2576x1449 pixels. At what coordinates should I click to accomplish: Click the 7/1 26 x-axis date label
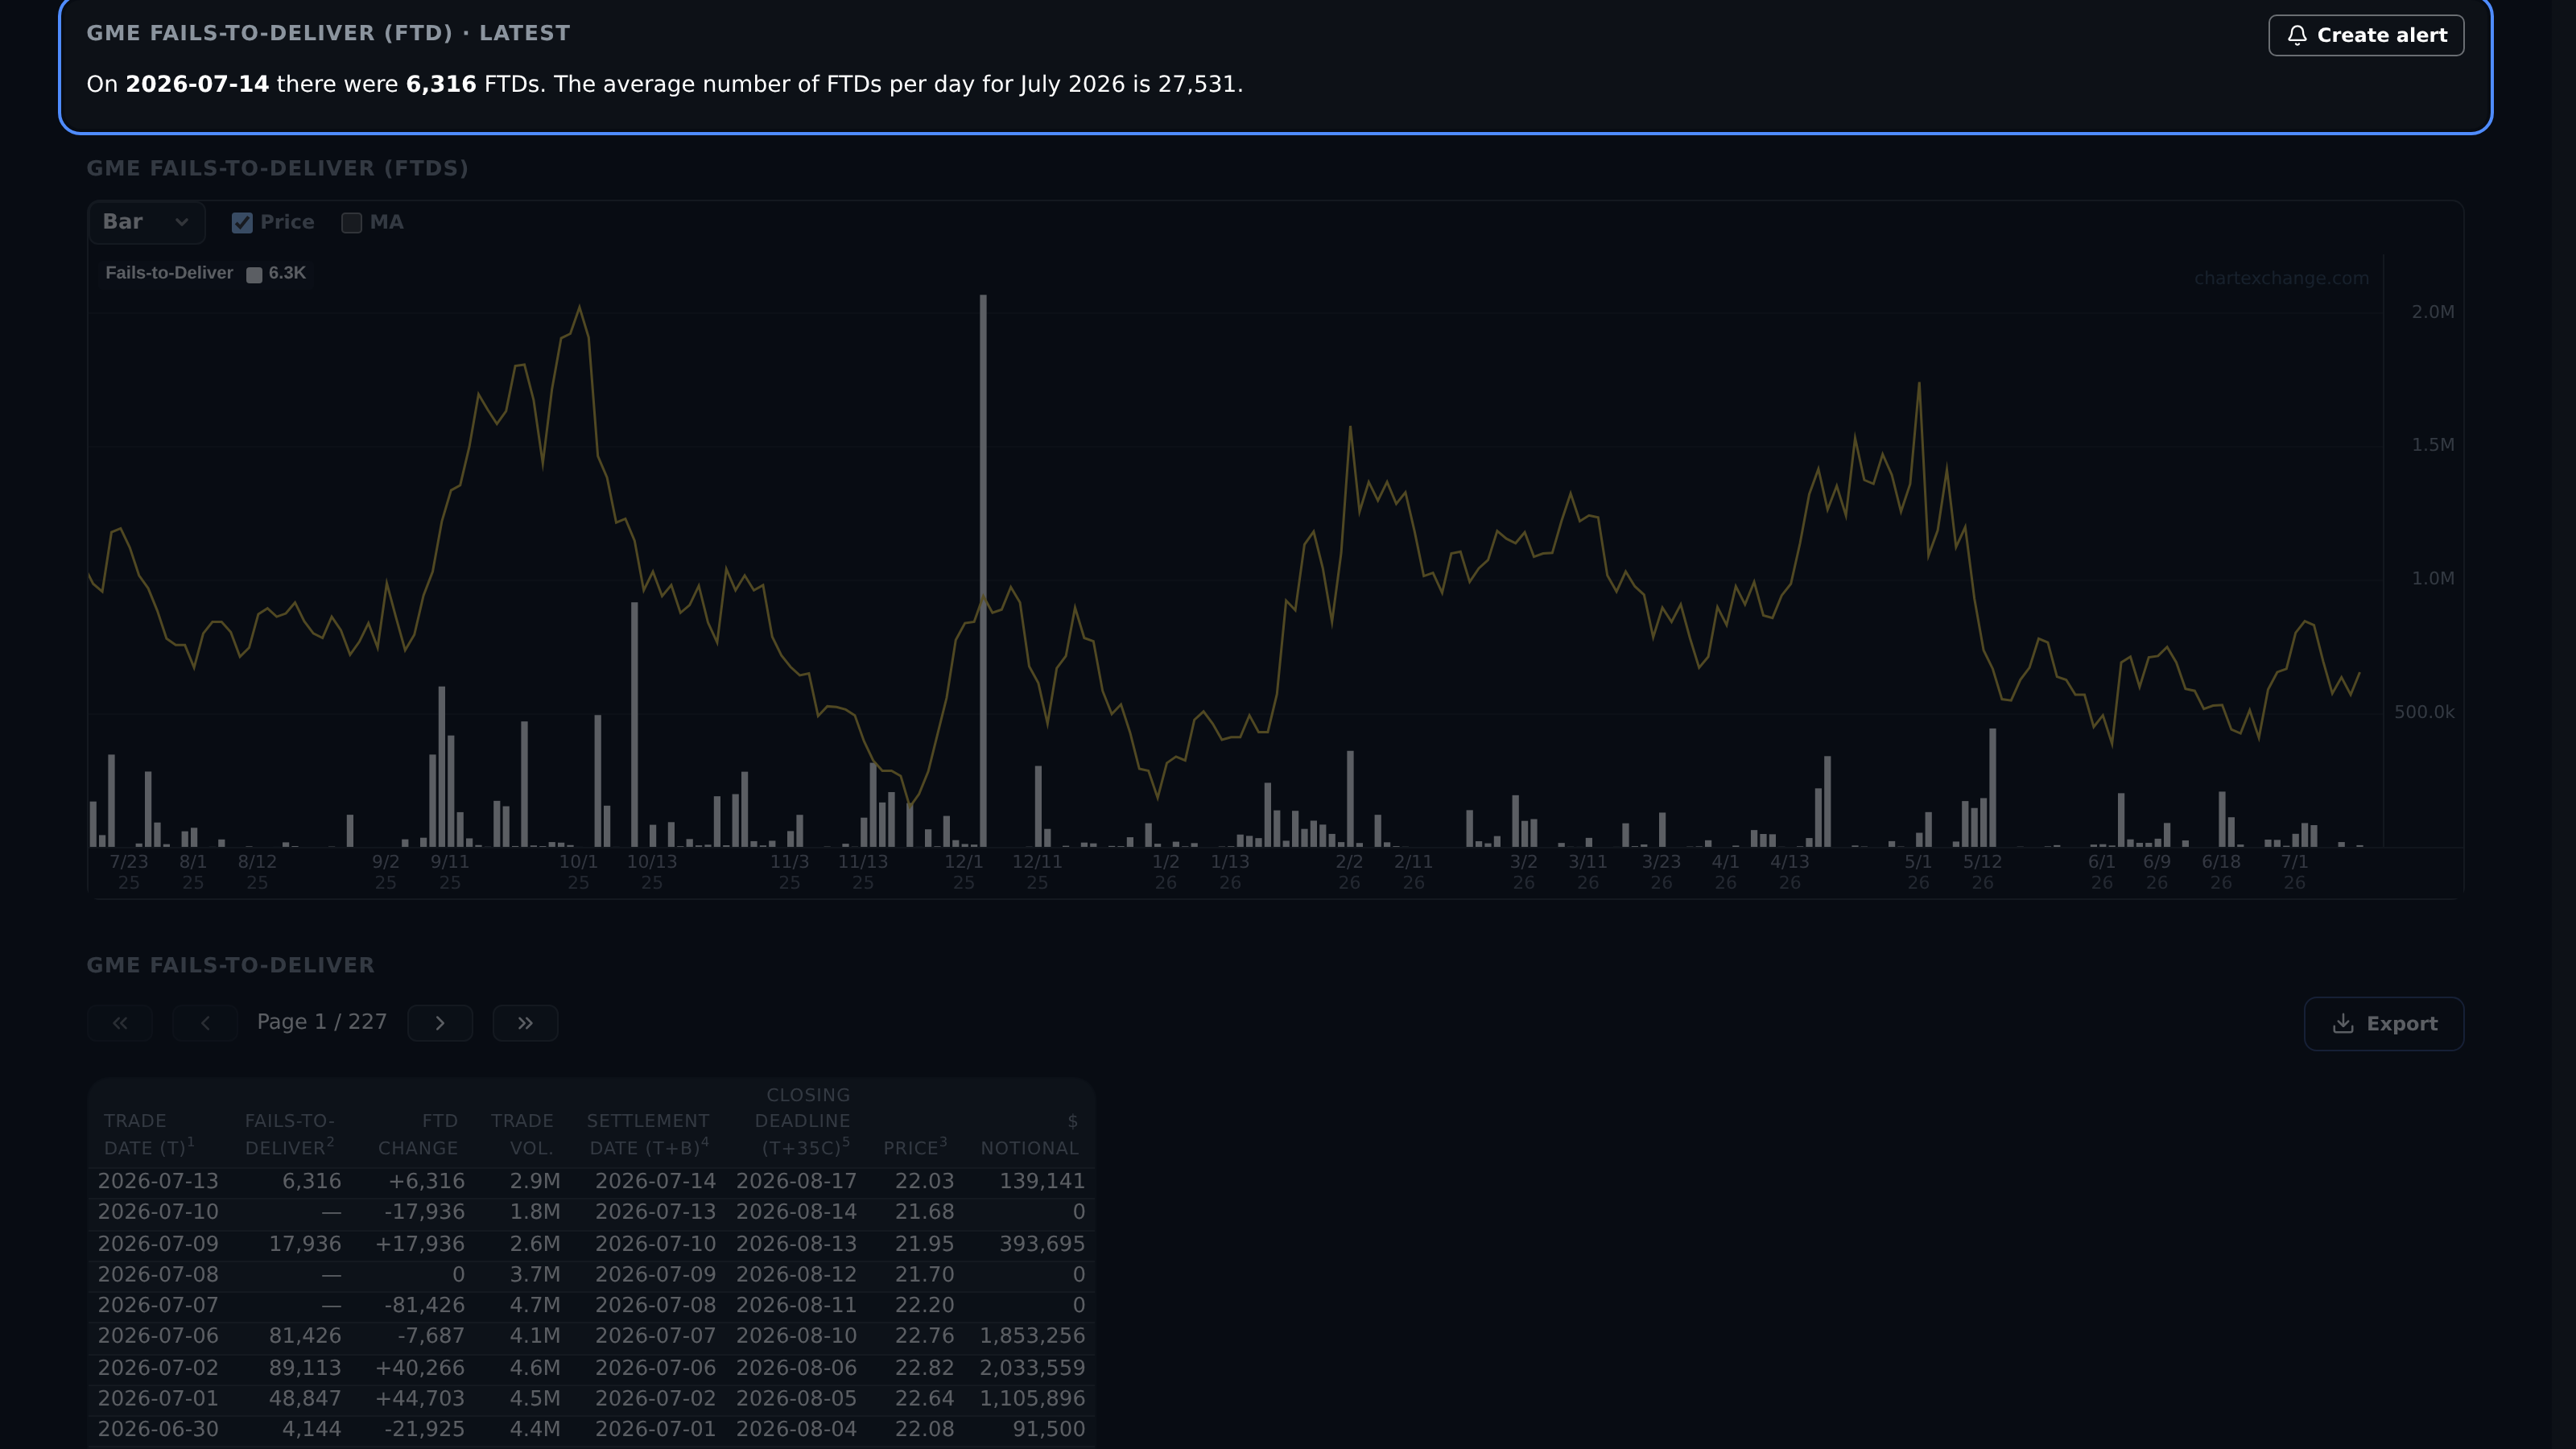pyautogui.click(x=2294, y=872)
